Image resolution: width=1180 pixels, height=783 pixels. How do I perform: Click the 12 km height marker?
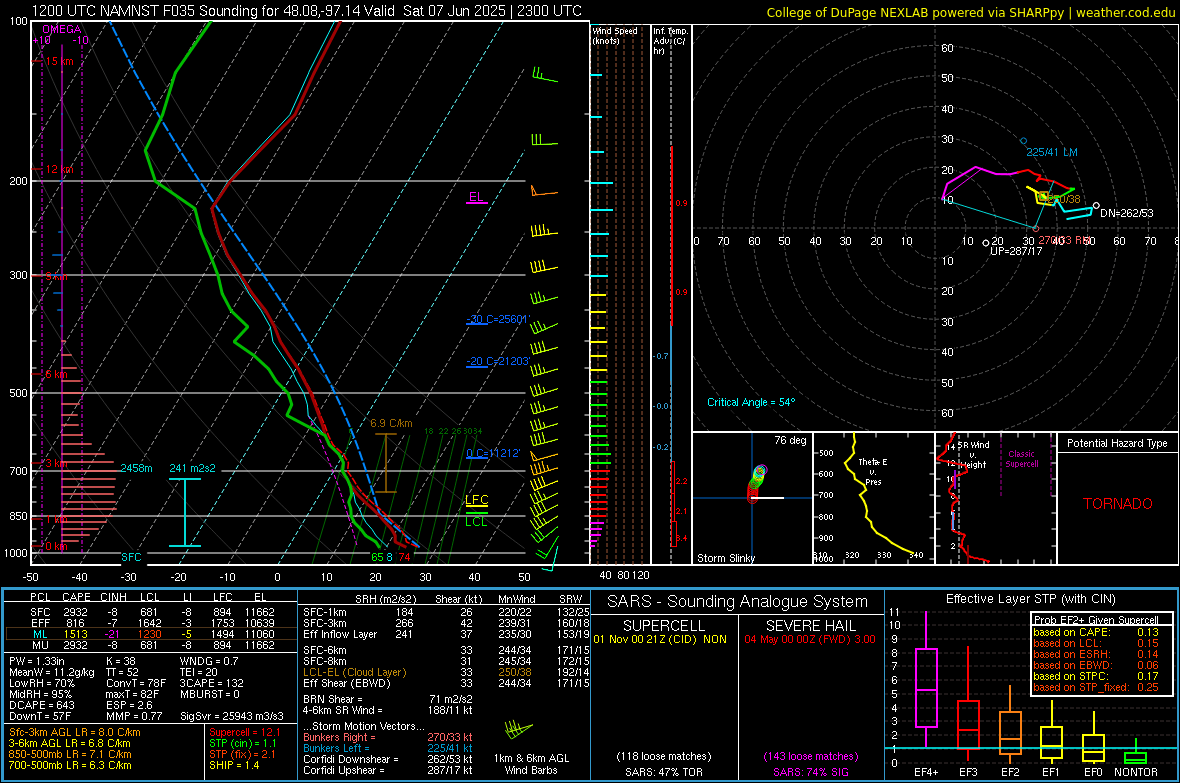coord(59,169)
